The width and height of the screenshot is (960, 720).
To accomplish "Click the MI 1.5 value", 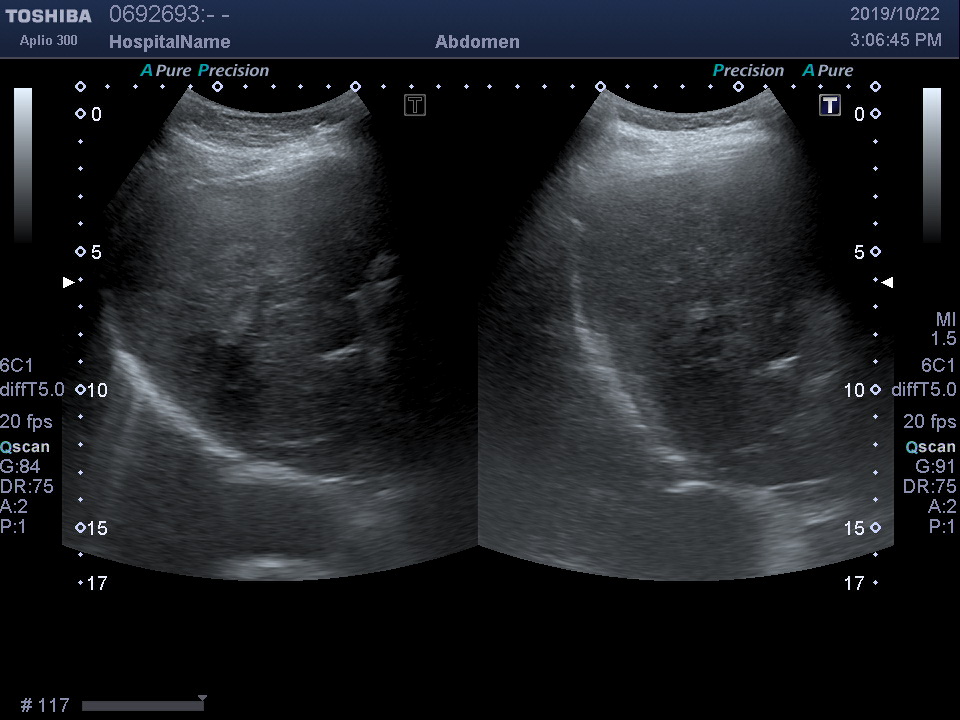I will [945, 329].
